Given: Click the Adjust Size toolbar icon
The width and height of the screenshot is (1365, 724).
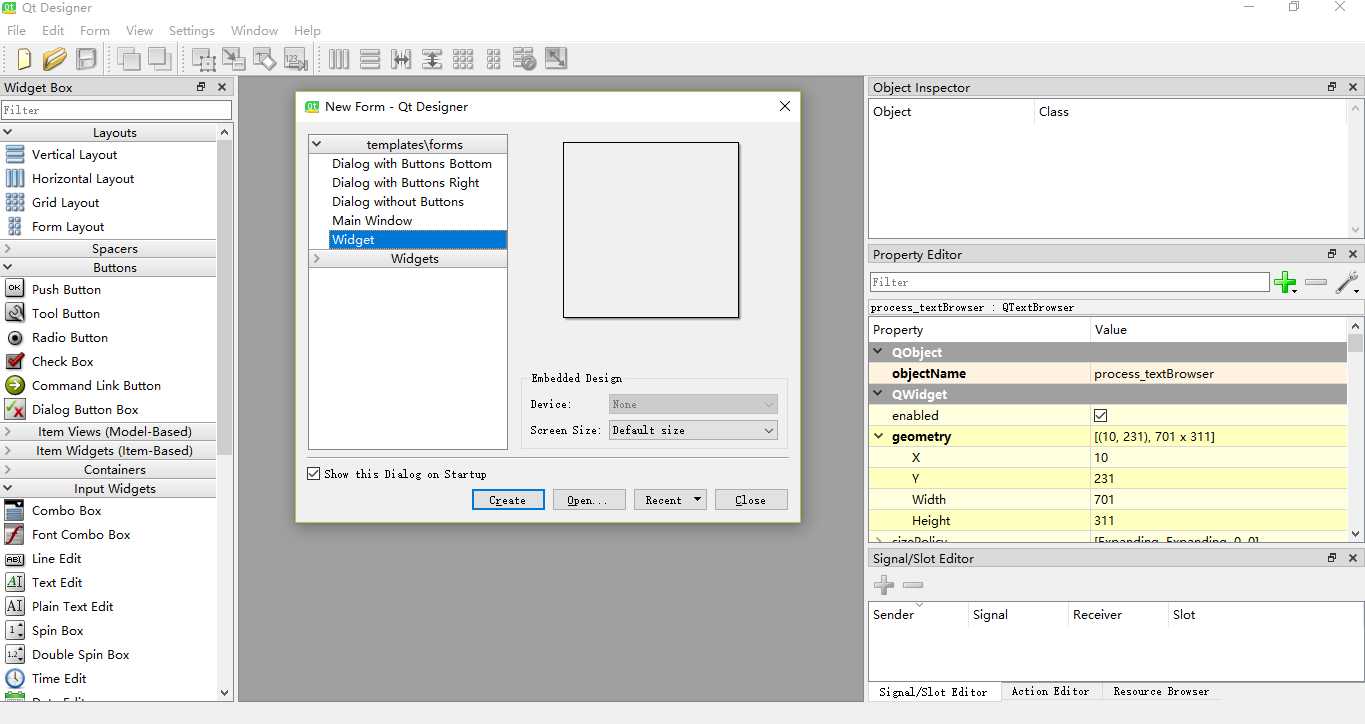Looking at the screenshot, I should click(x=556, y=59).
